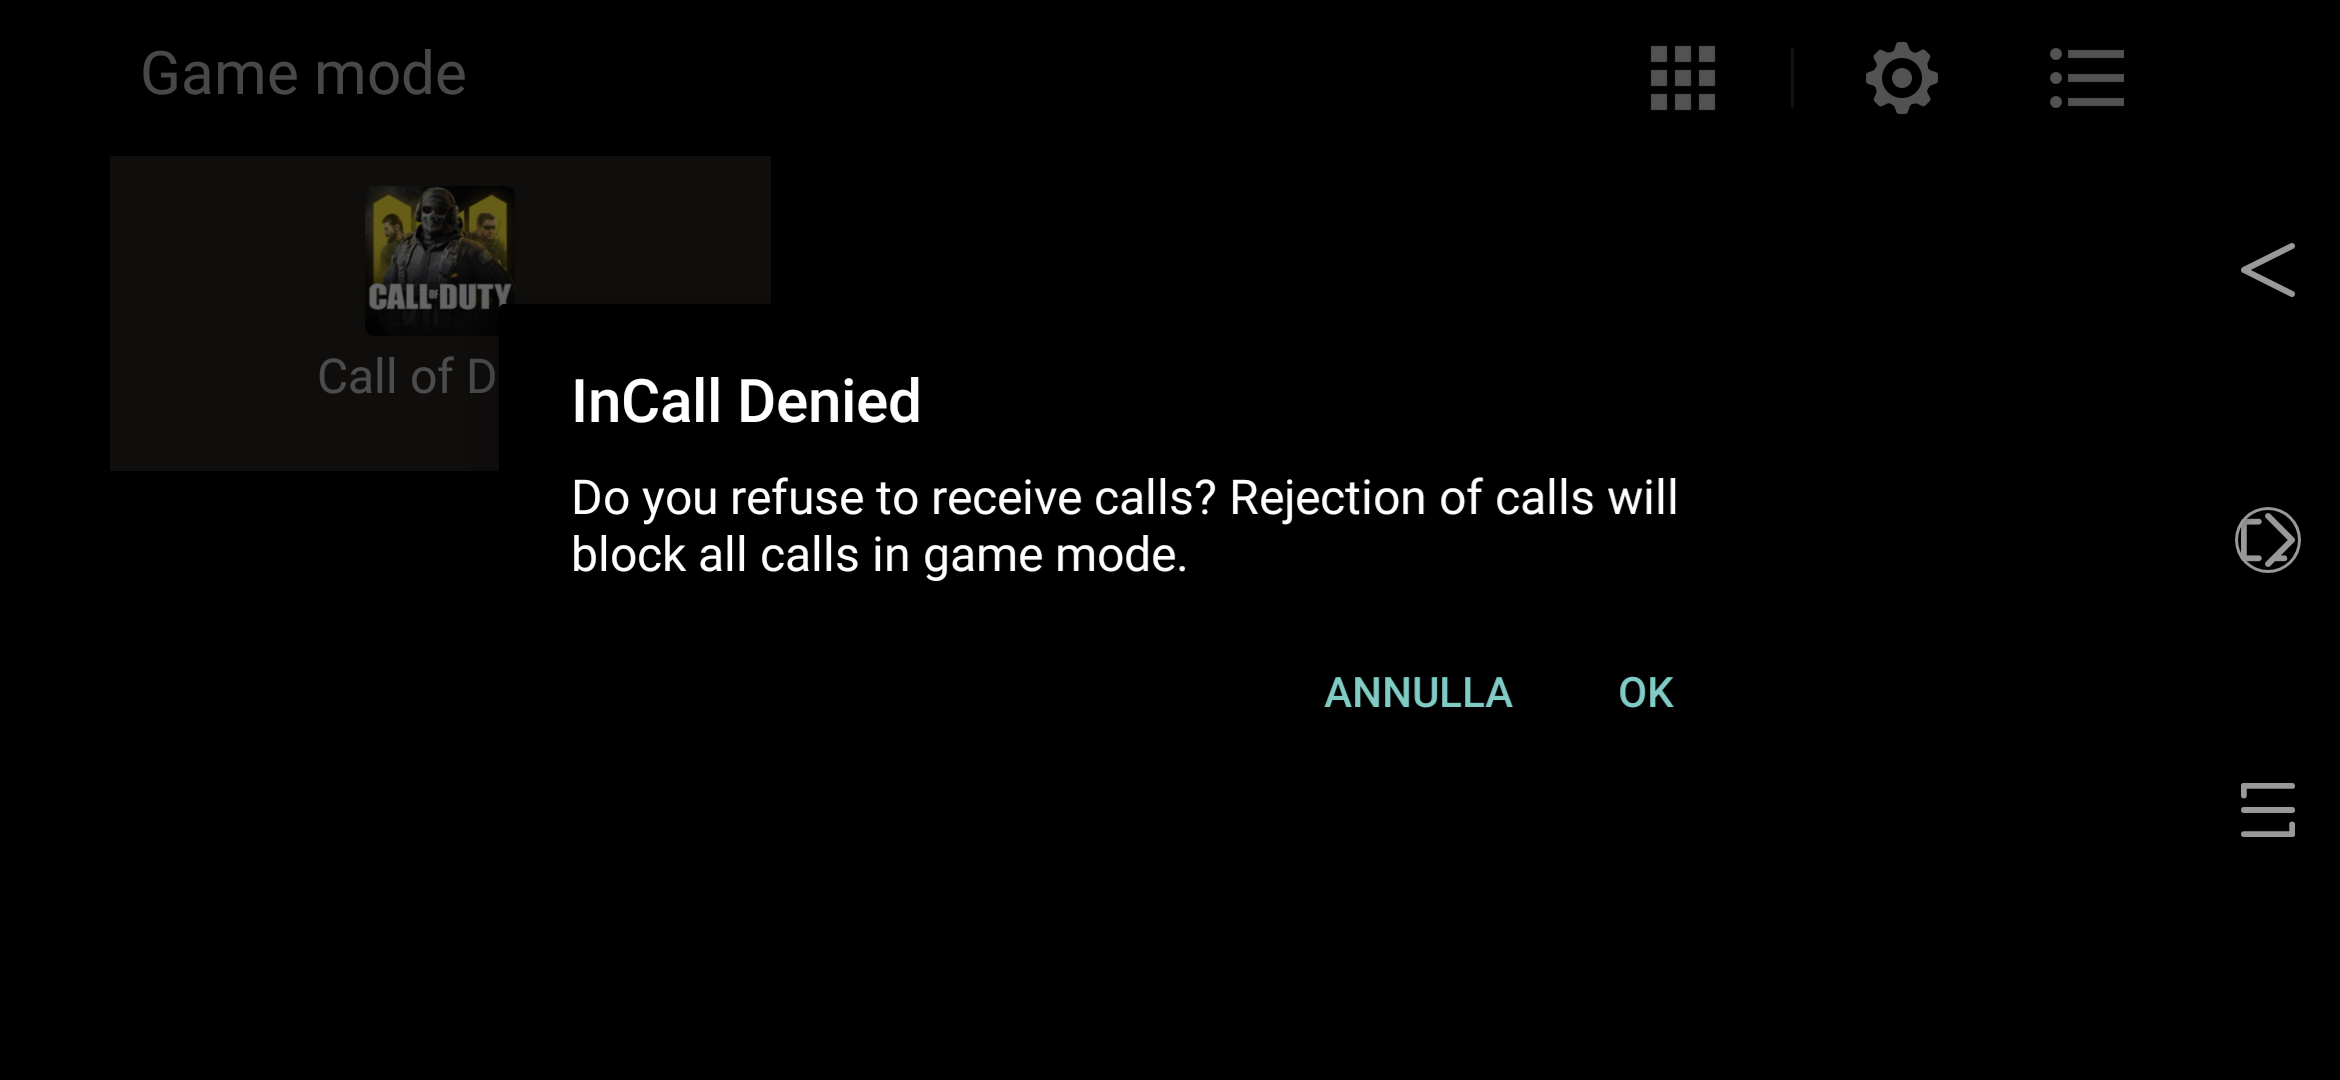Open the list view menu icon

coord(2086,78)
